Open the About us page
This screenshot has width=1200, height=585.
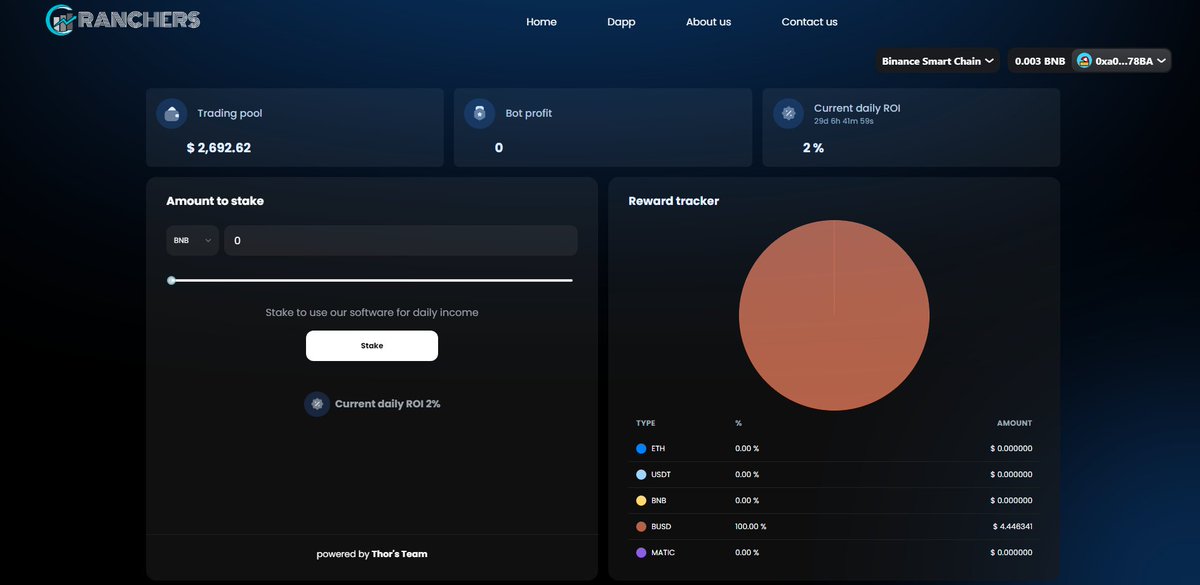(x=708, y=22)
